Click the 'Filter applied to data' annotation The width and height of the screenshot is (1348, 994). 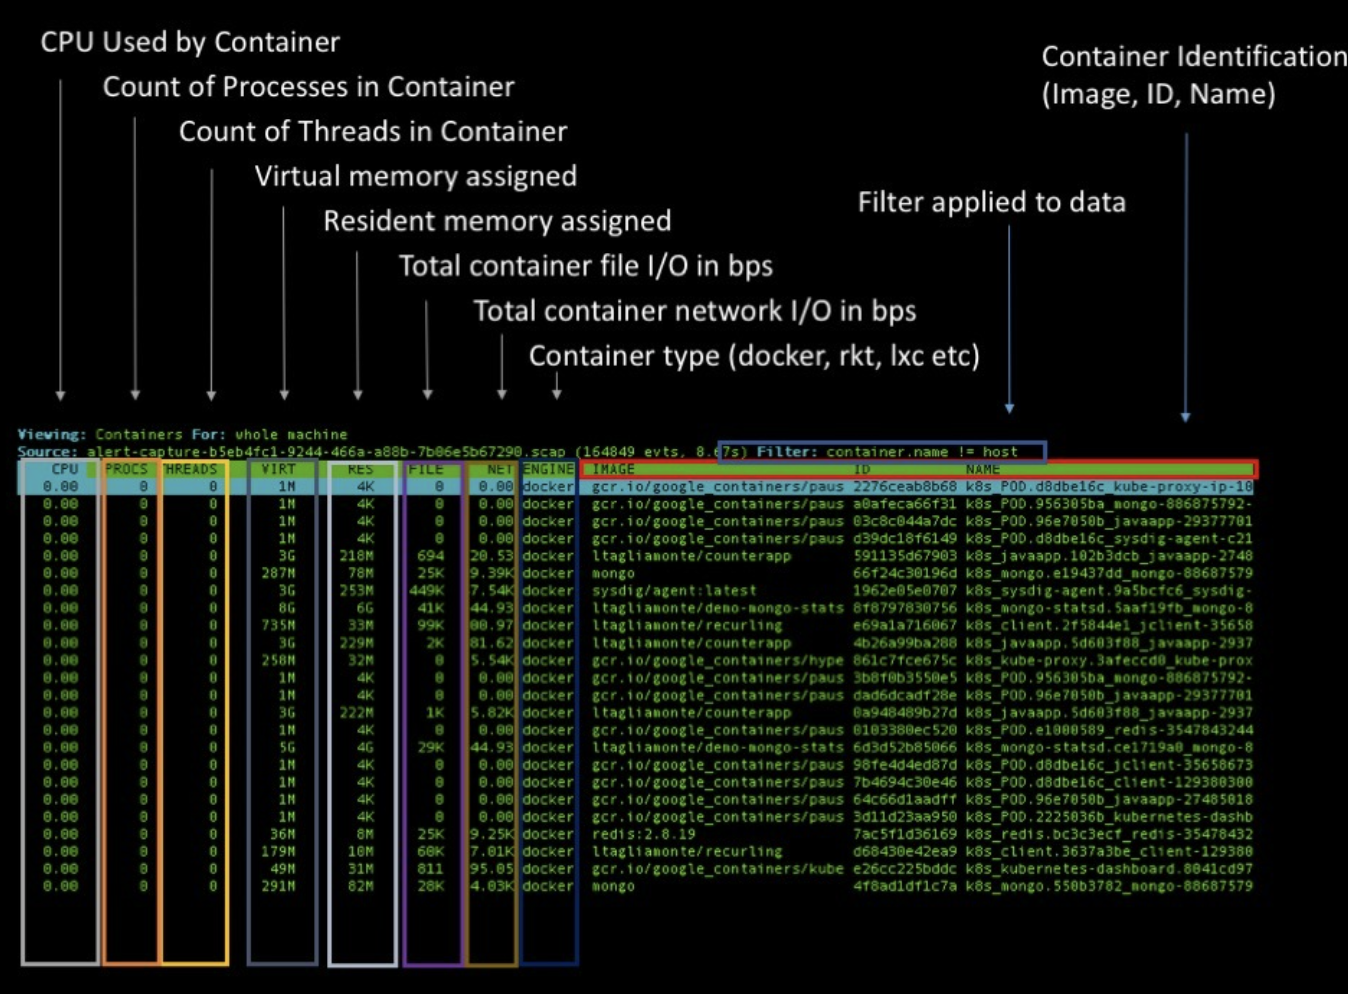click(x=991, y=203)
